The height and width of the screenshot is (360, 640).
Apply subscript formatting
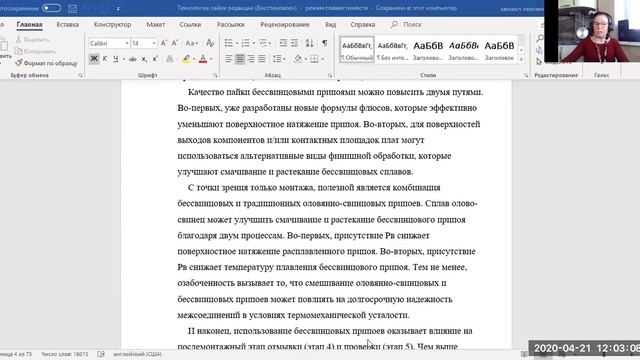(144, 59)
